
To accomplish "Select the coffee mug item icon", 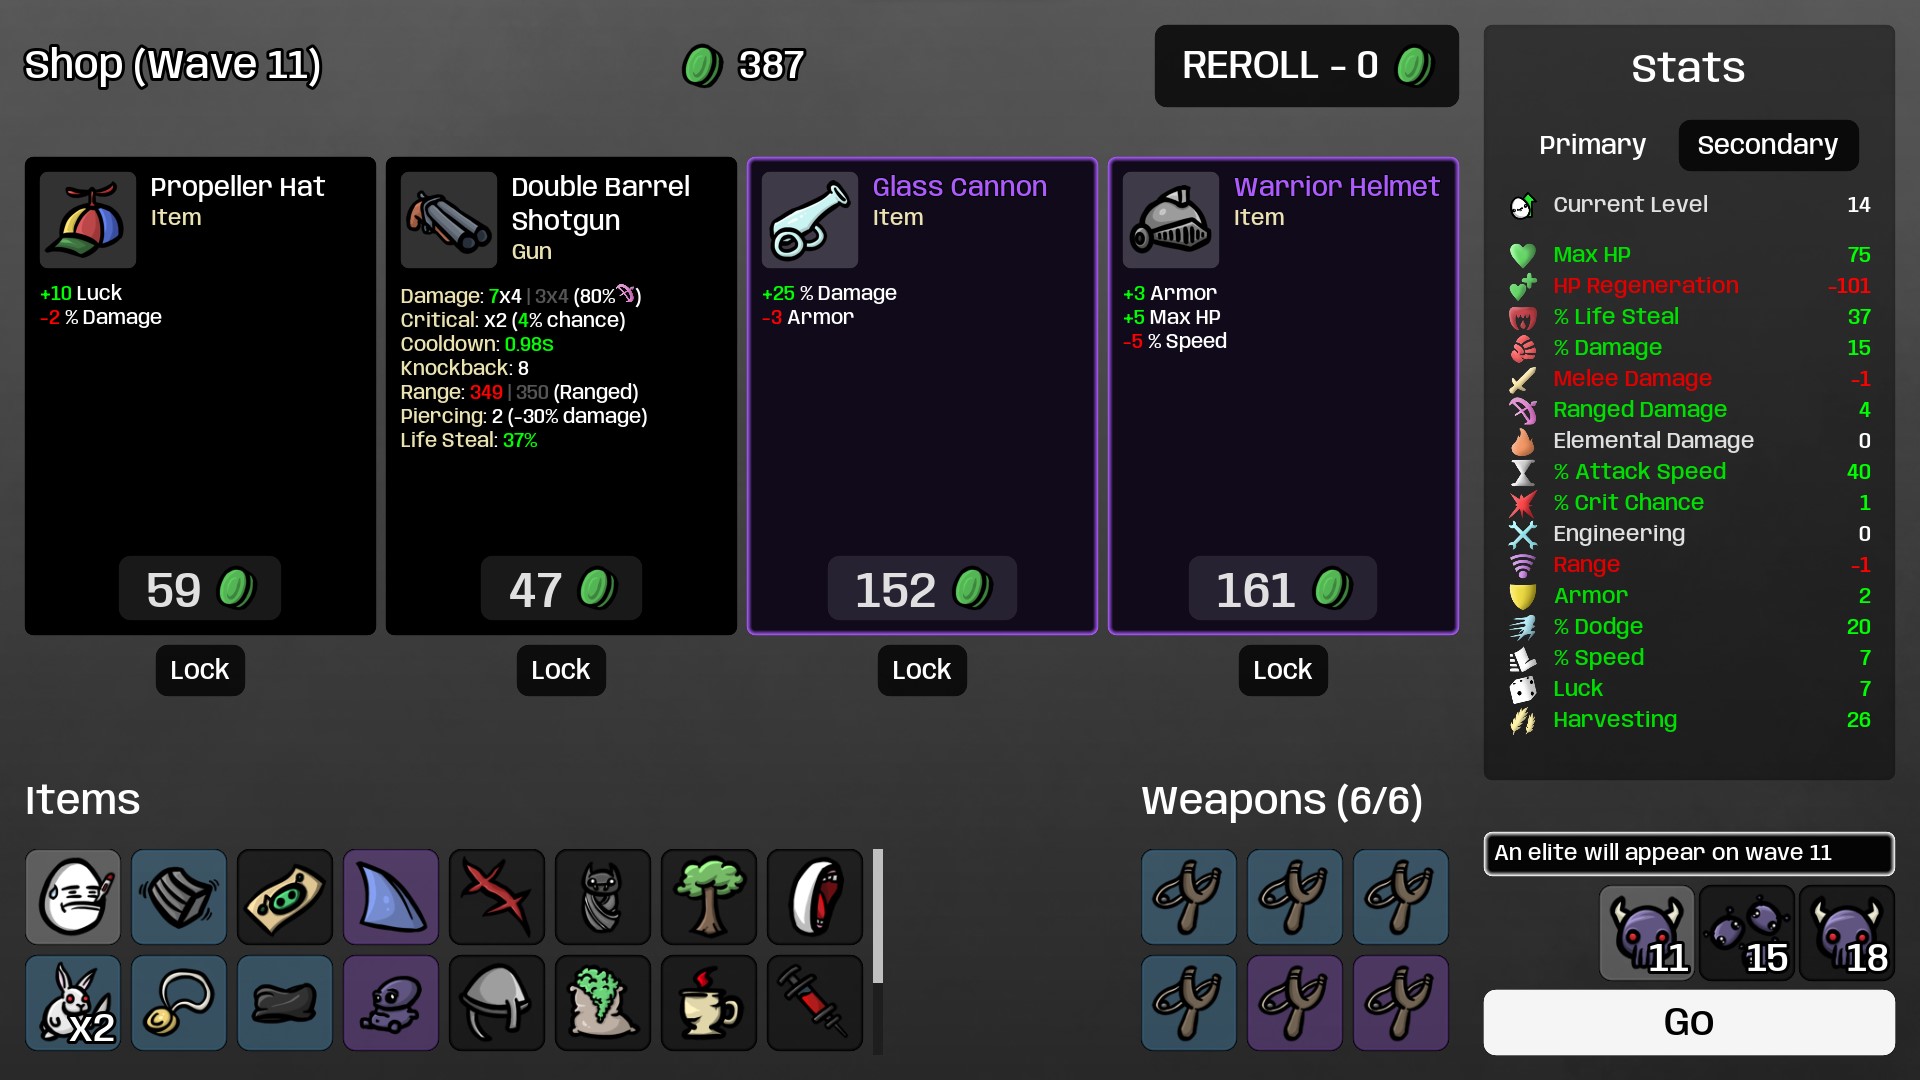I will click(x=708, y=1003).
